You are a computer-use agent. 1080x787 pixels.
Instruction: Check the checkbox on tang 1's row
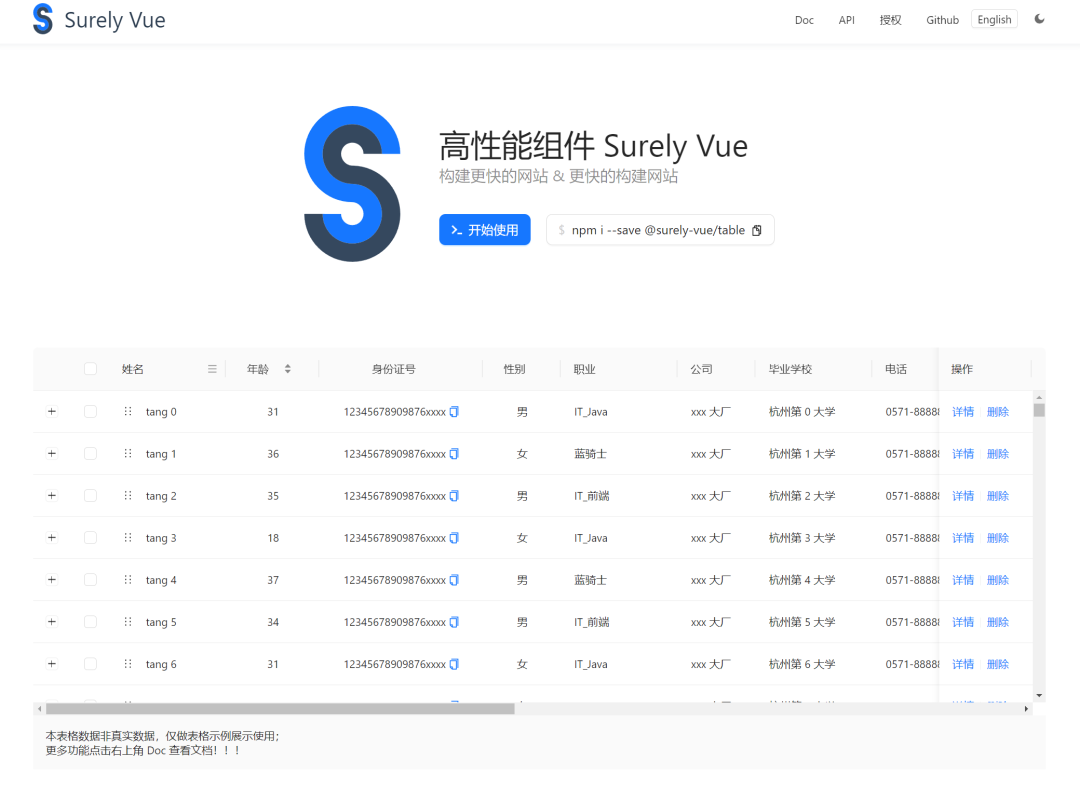(x=90, y=453)
